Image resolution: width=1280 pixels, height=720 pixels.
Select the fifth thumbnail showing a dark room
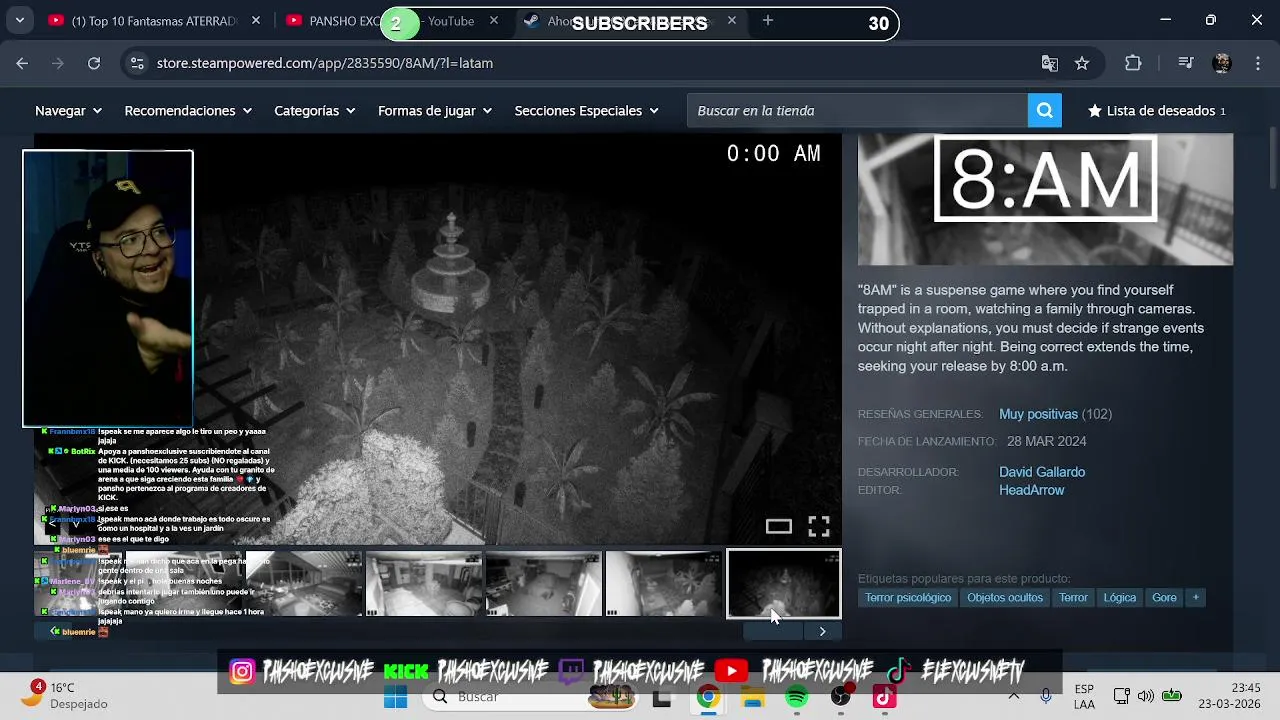coord(544,584)
